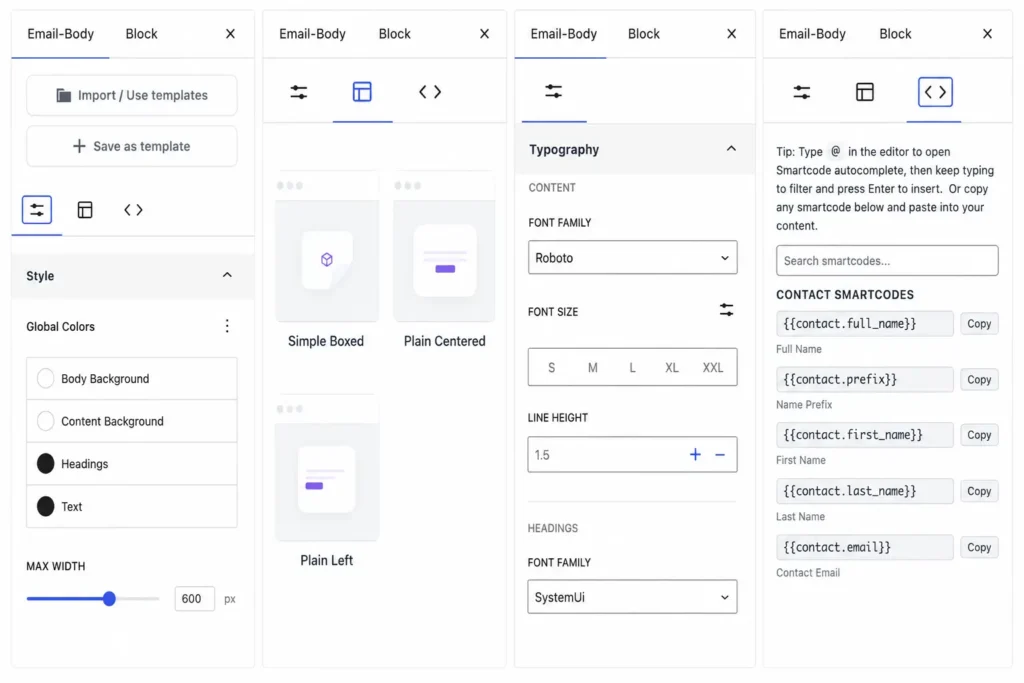Screen dimensions: 1024x683
Task: Choose the Plain Left template thumbnail
Action: [327, 468]
